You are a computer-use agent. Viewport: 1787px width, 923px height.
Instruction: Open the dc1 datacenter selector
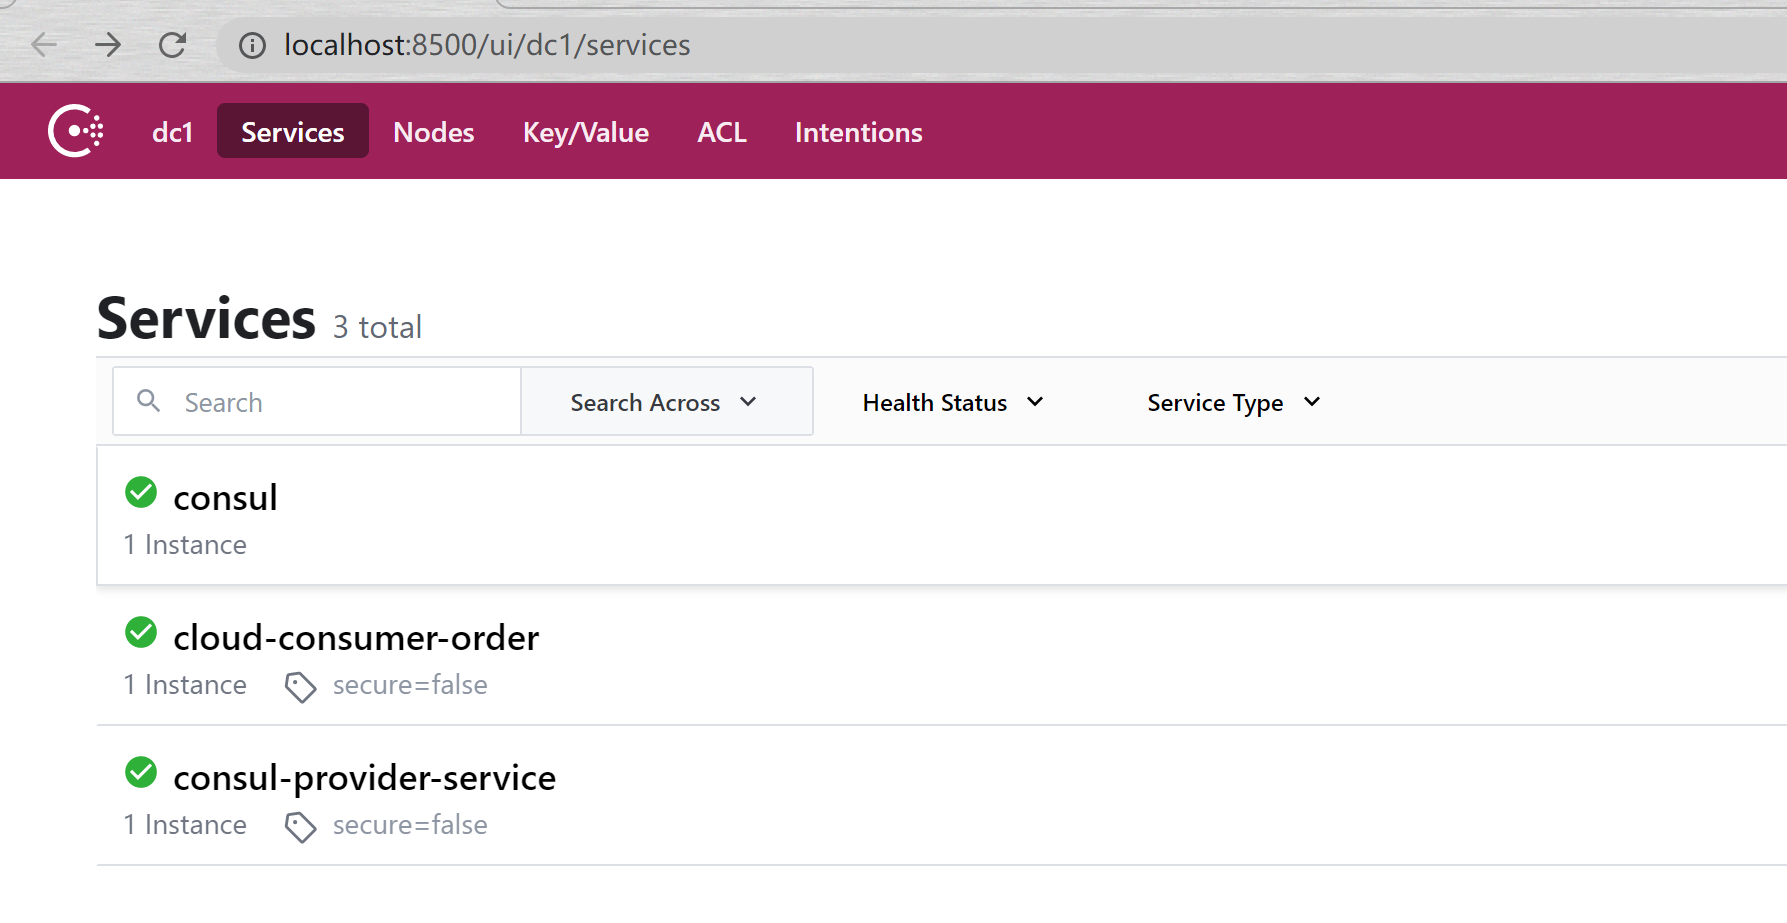[172, 132]
